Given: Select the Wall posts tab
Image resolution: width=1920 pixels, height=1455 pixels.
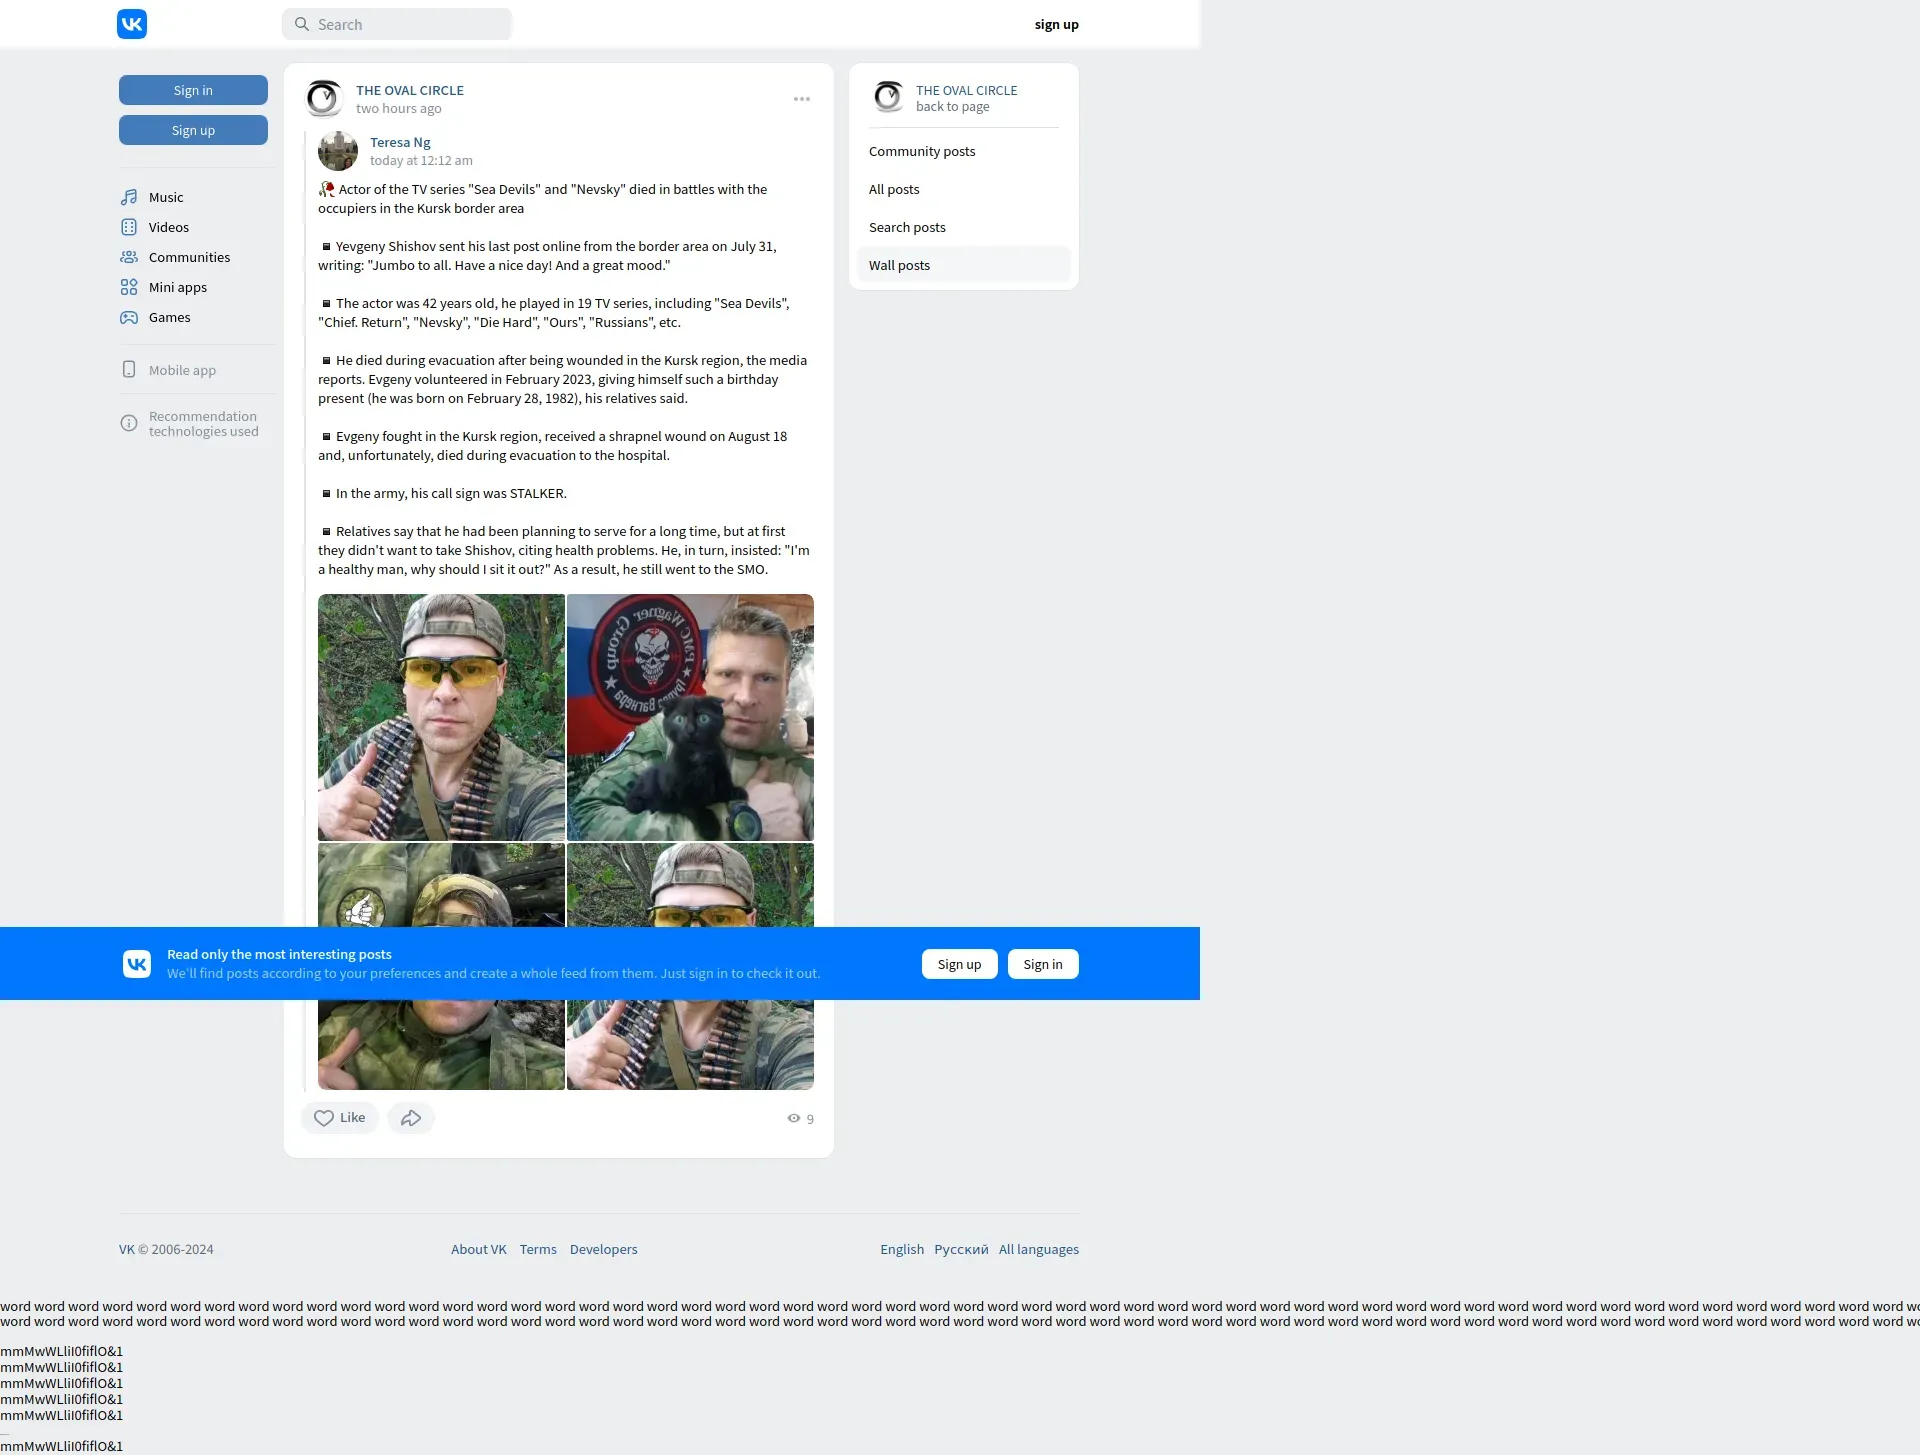Looking at the screenshot, I should click(963, 265).
